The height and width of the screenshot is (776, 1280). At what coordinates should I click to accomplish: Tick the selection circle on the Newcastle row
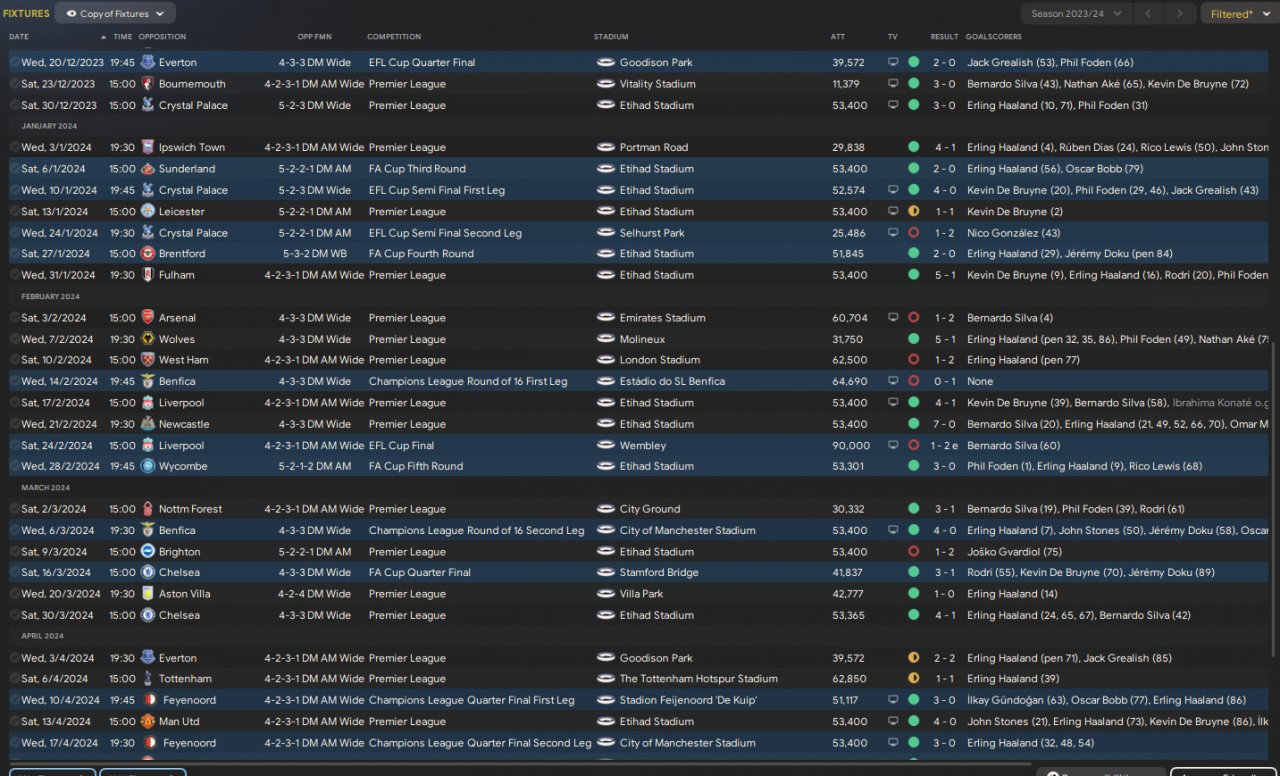click(14, 424)
